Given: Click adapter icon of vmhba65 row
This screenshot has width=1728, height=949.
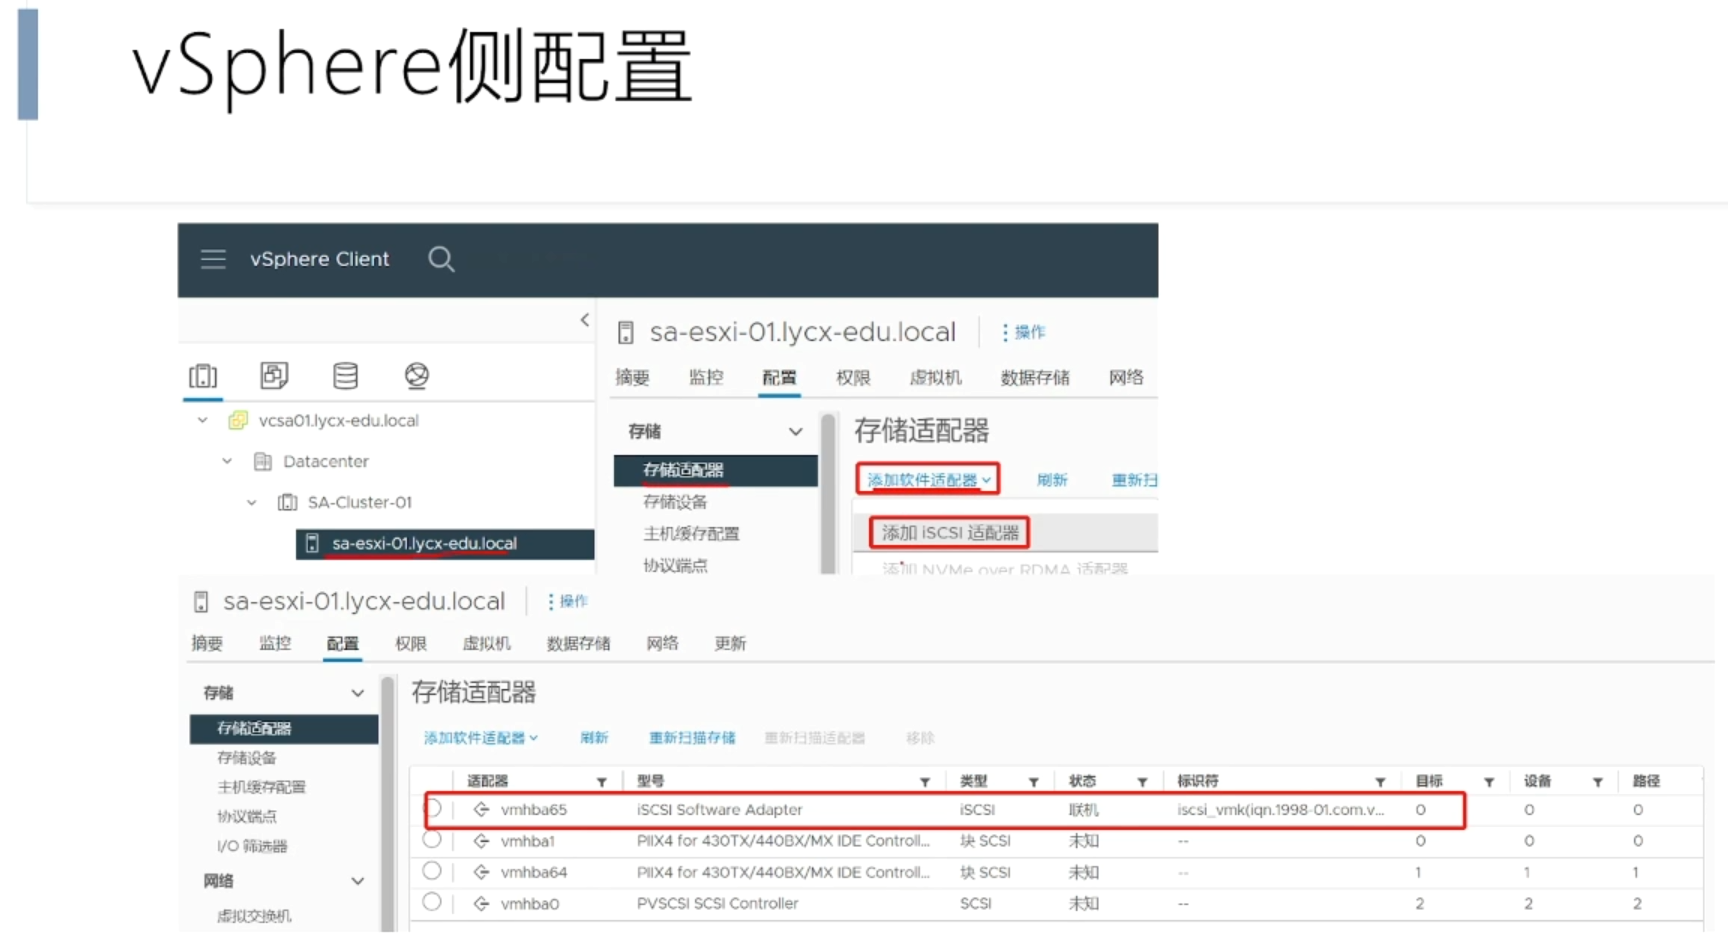Looking at the screenshot, I should [482, 810].
